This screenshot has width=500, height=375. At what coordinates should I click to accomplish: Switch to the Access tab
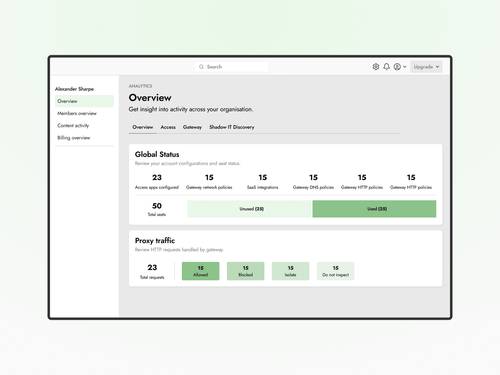168,127
